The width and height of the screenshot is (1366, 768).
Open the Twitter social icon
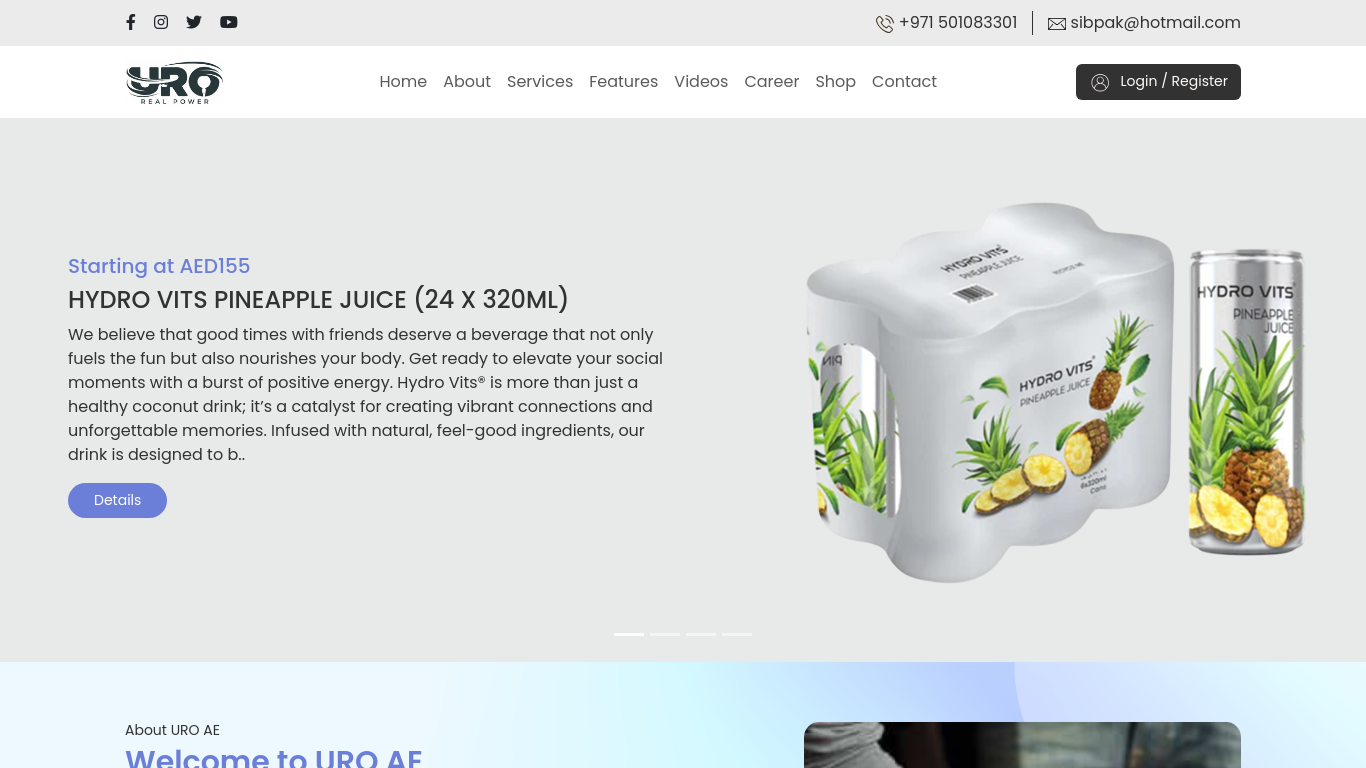[194, 22]
